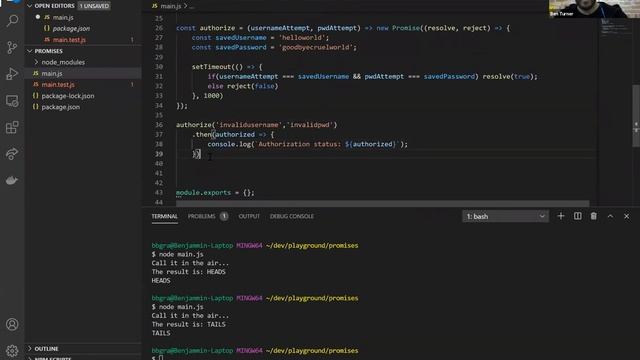Open the Run and Debug view

[x=12, y=74]
